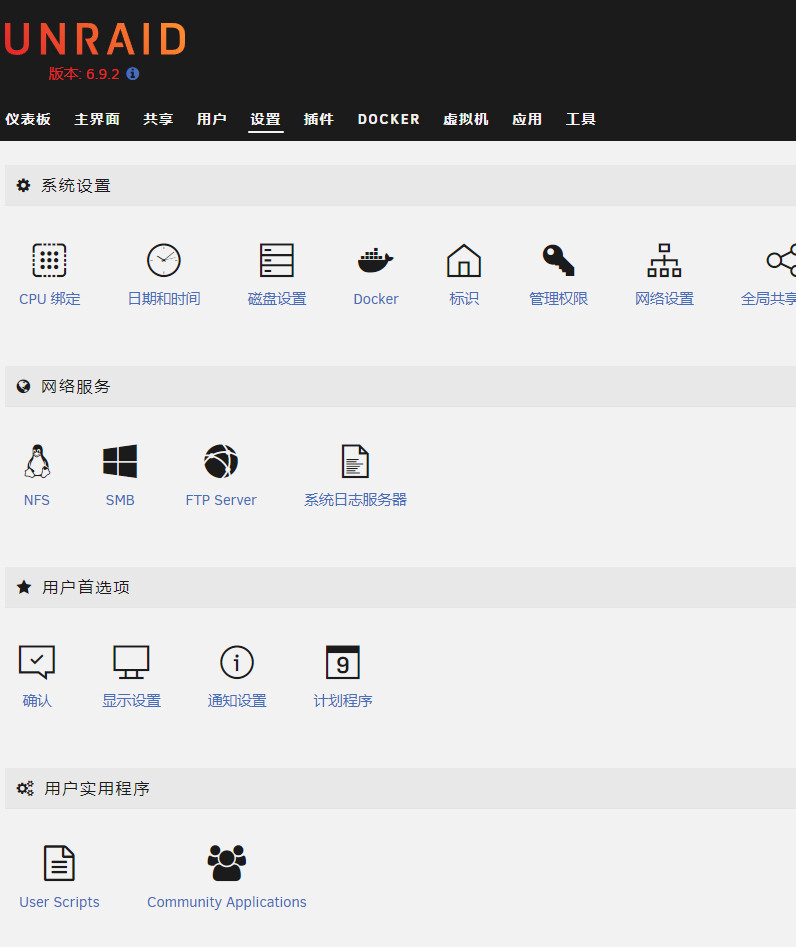Click the 管理权限 link text
Image resolution: width=796 pixels, height=947 pixels.
tap(558, 299)
